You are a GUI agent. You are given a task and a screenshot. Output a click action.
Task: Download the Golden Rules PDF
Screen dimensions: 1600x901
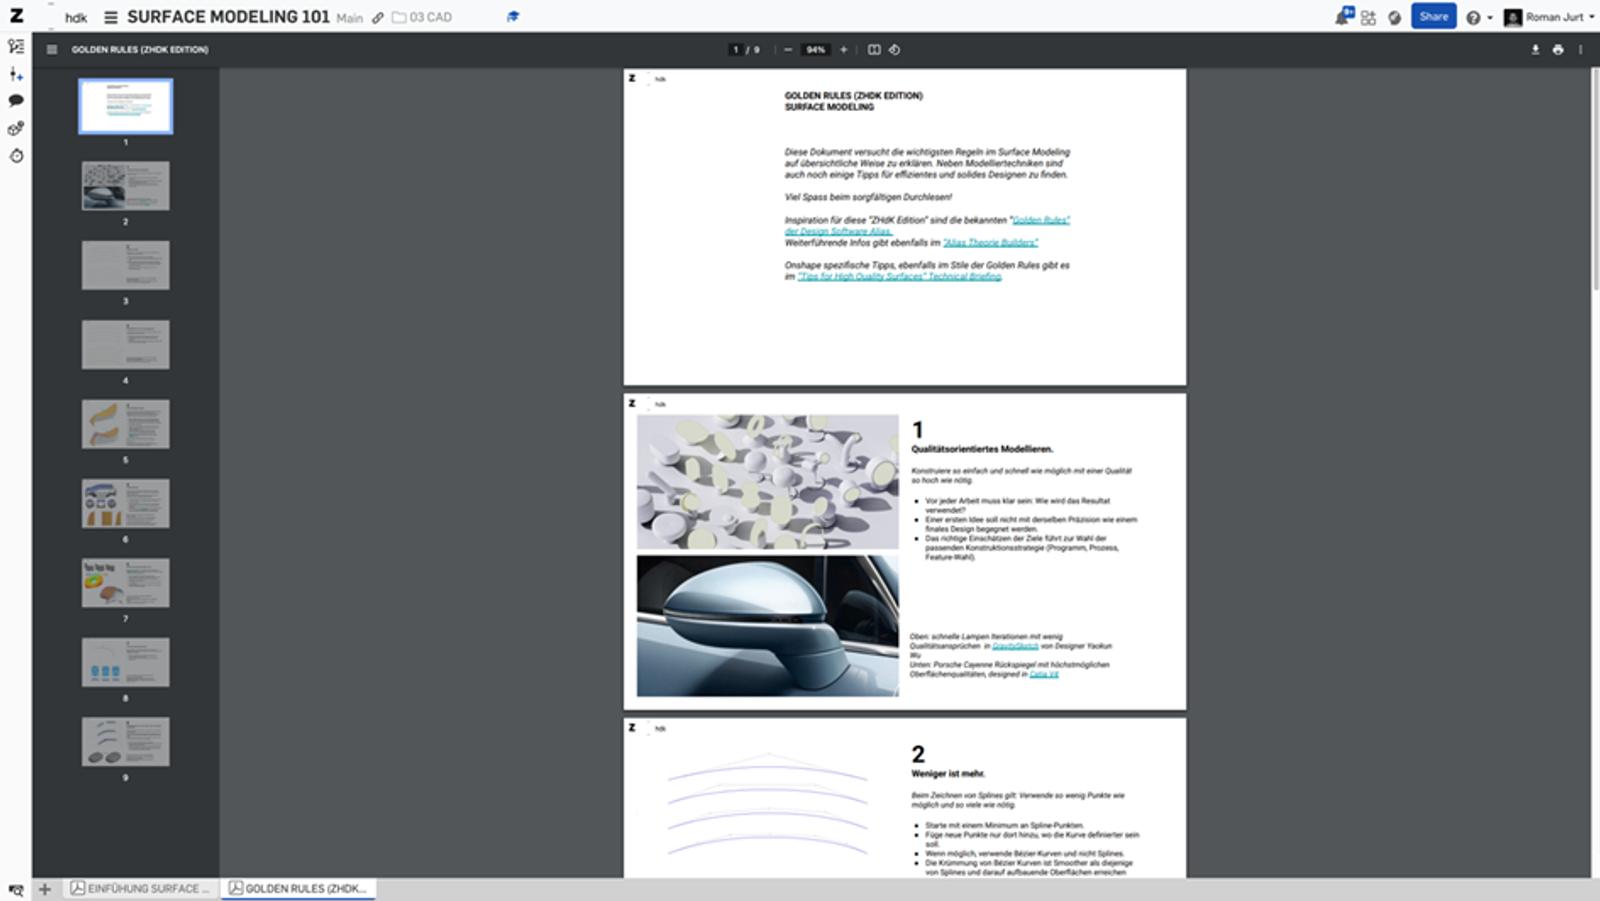coord(1535,49)
